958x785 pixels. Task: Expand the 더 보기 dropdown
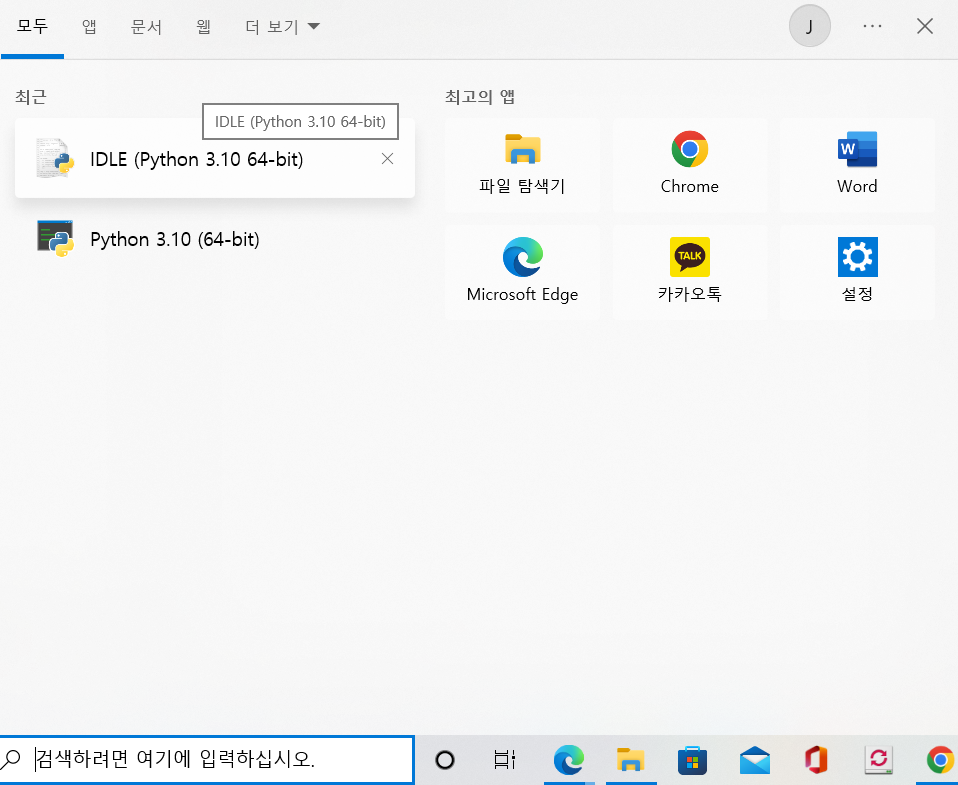[x=282, y=27]
